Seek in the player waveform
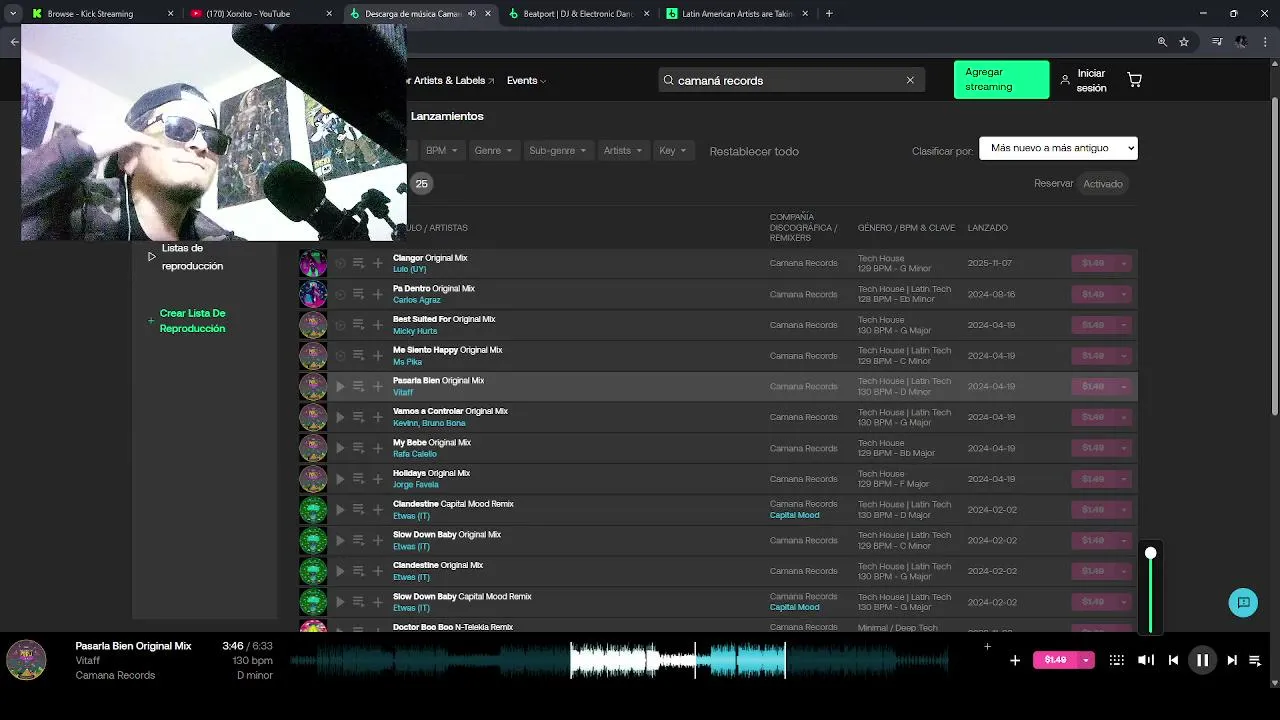1280x720 pixels. 618,660
